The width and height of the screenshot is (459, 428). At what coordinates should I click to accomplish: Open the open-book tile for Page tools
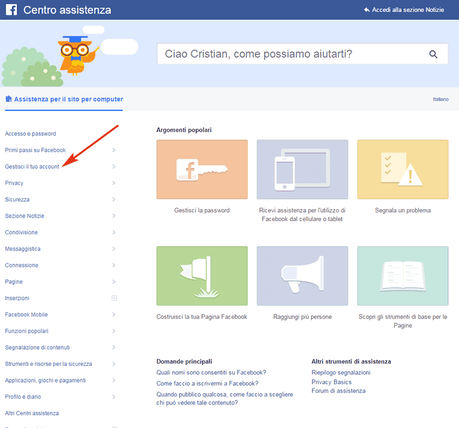click(403, 276)
